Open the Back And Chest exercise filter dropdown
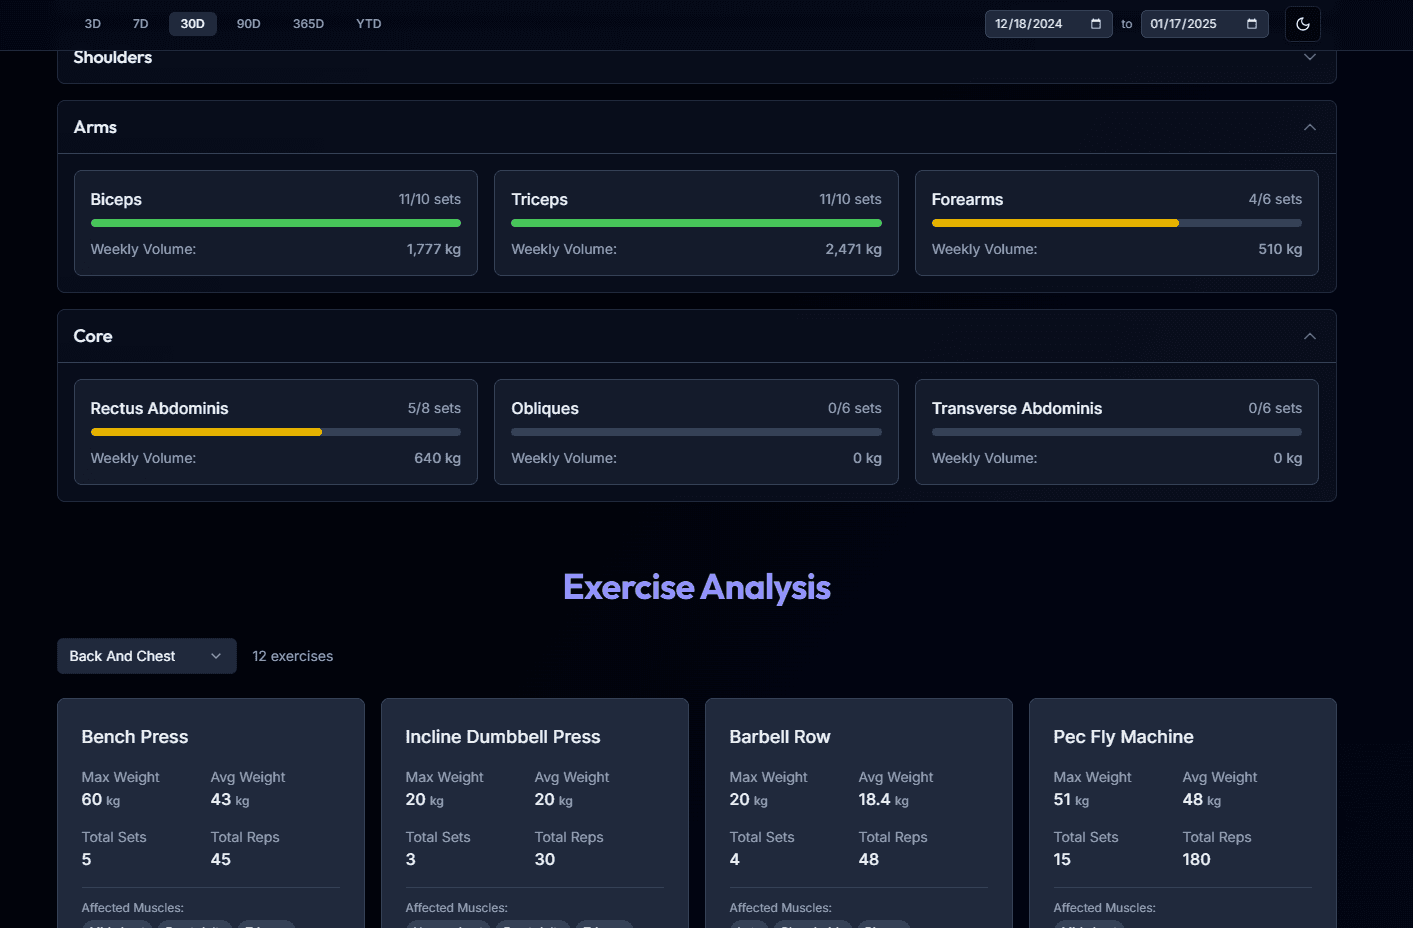 pos(146,656)
